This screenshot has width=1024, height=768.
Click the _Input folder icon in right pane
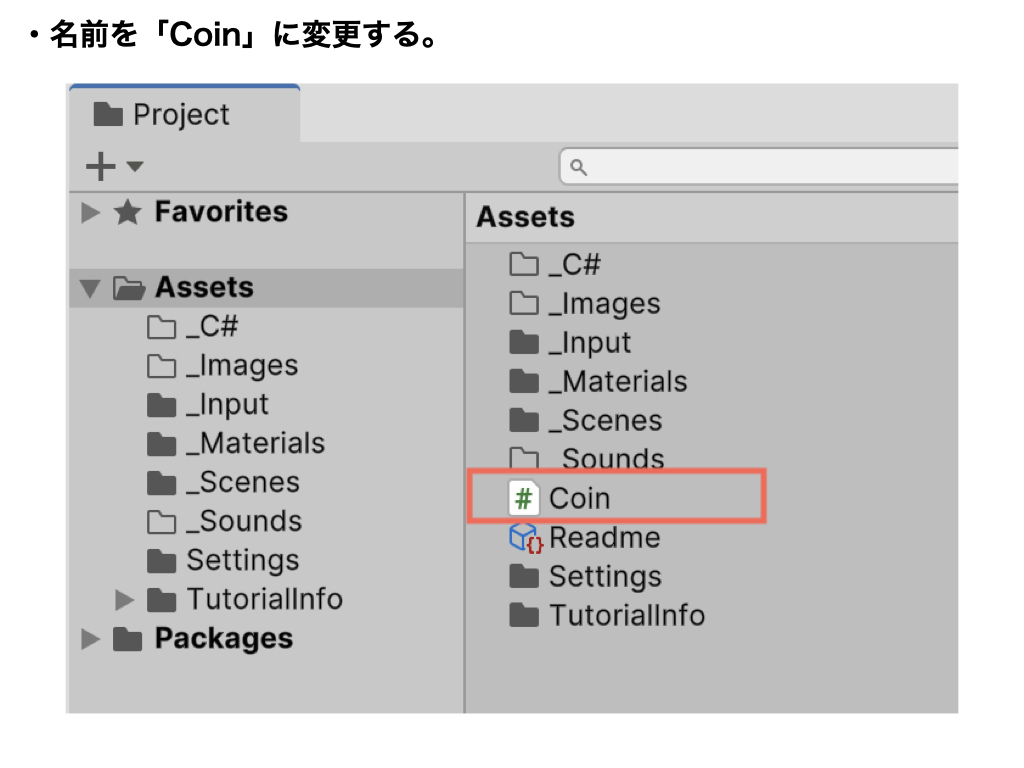(x=524, y=343)
